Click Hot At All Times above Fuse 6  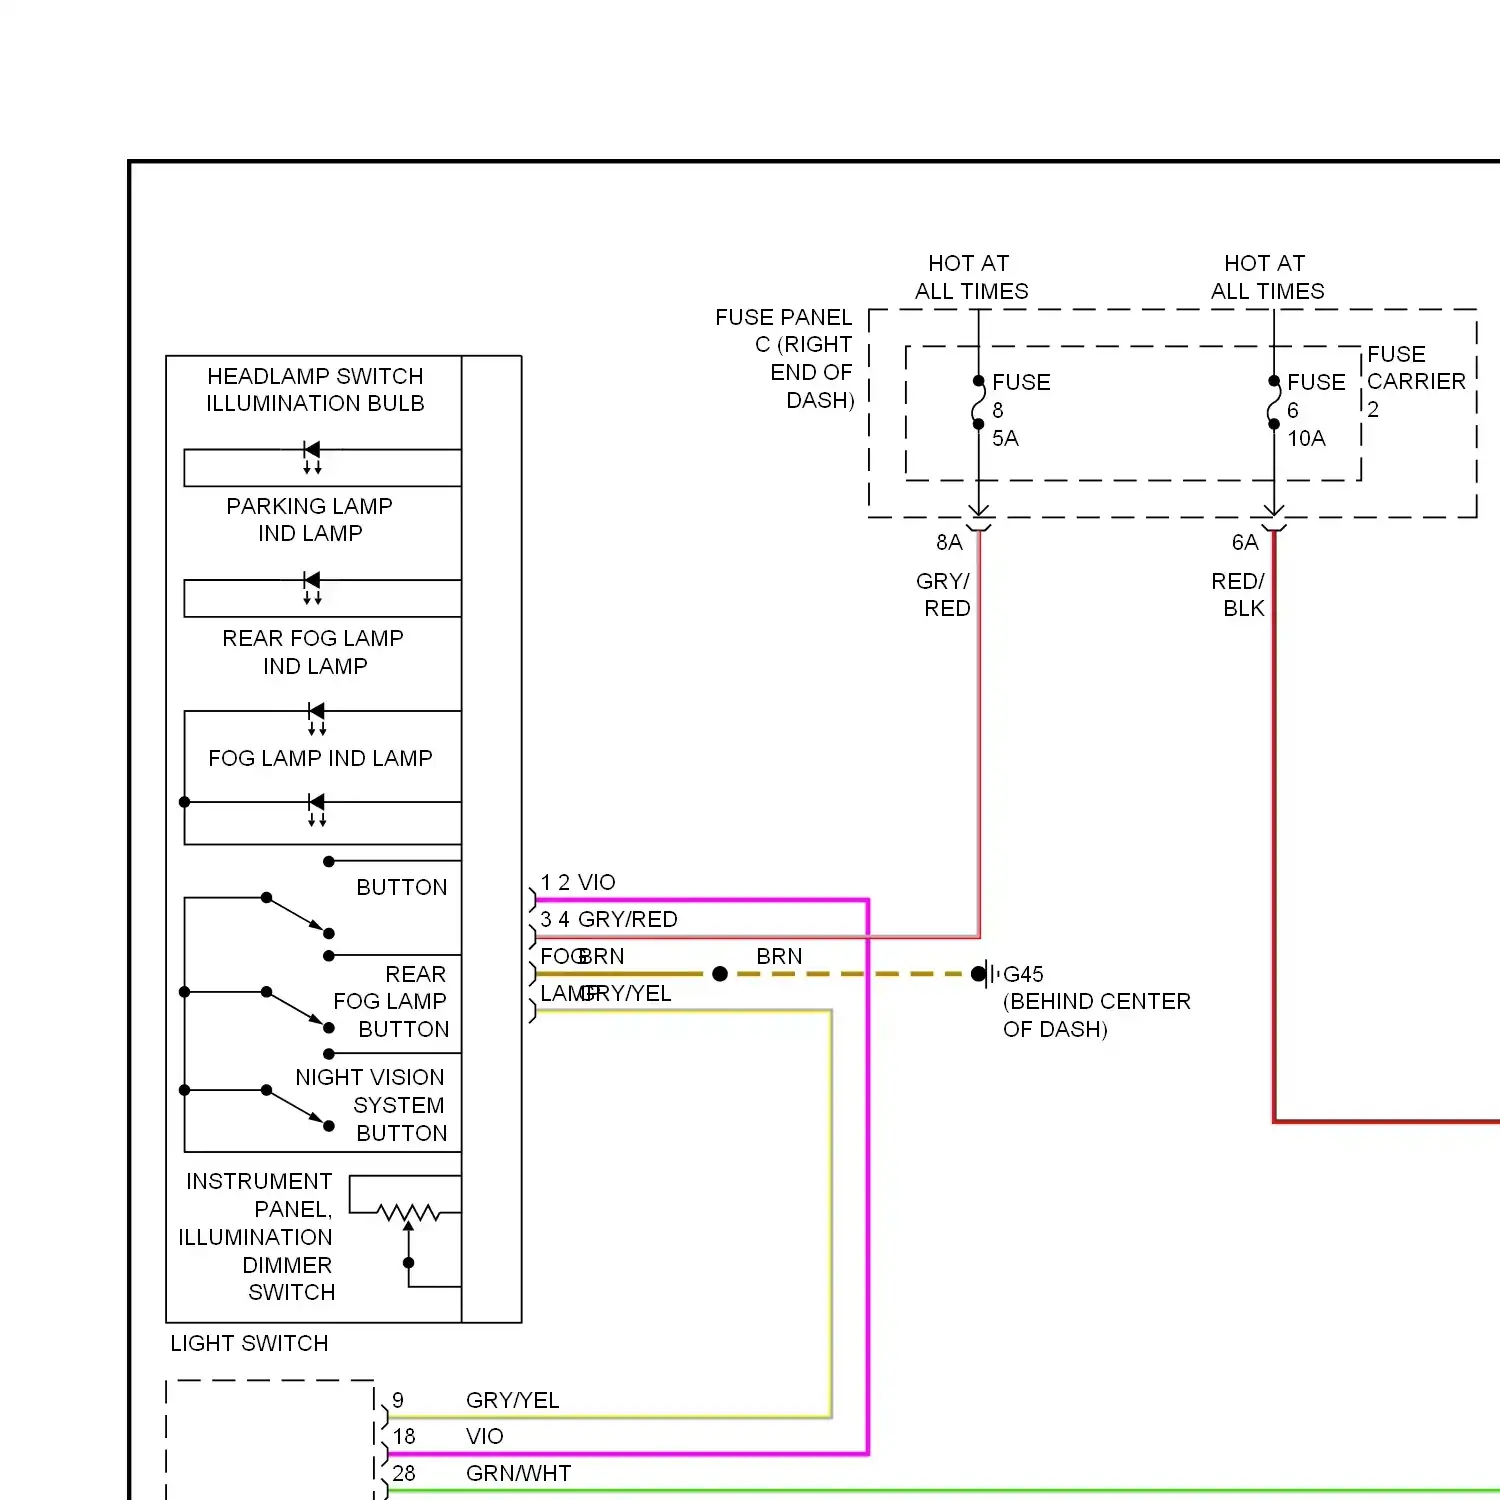coord(1267,277)
